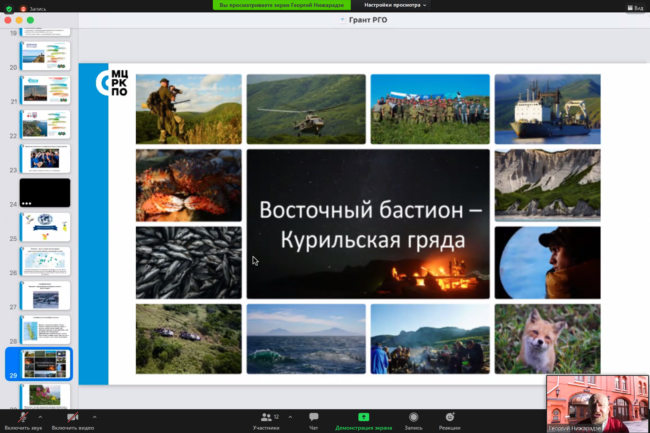This screenshot has height=433, width=650.
Task: Open the video options arrow beside camera
Action: point(95,417)
